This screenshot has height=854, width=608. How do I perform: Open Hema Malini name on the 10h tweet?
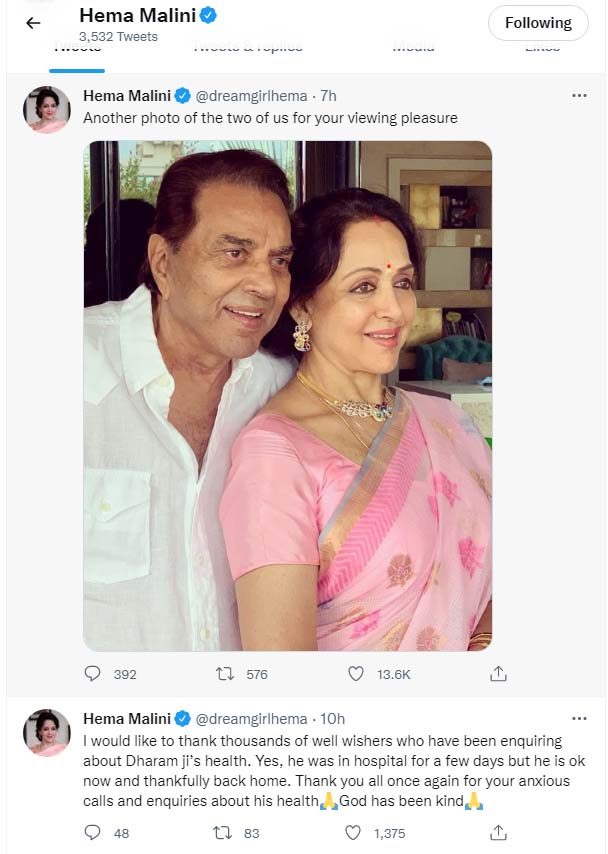point(127,719)
